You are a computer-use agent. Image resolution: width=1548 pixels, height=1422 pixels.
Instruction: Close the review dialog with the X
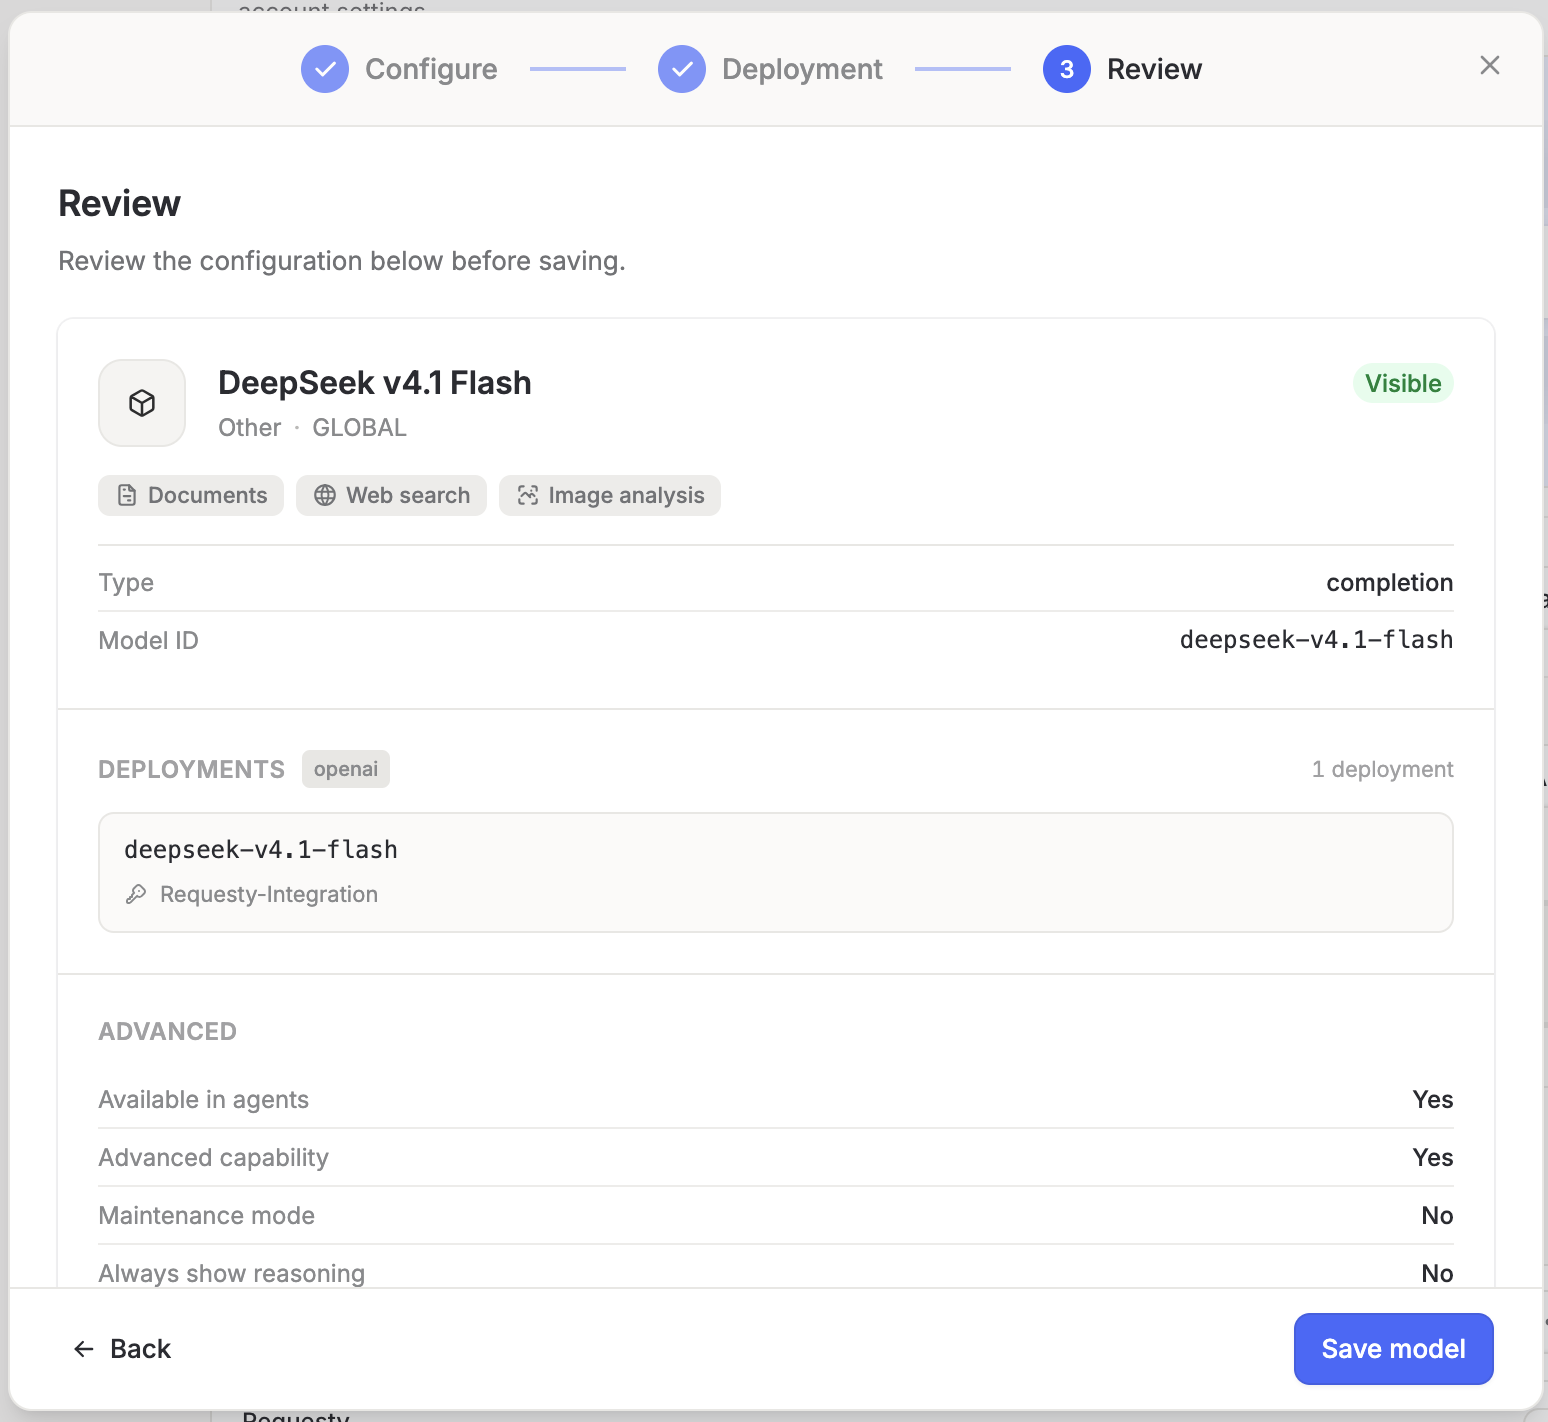(1490, 65)
